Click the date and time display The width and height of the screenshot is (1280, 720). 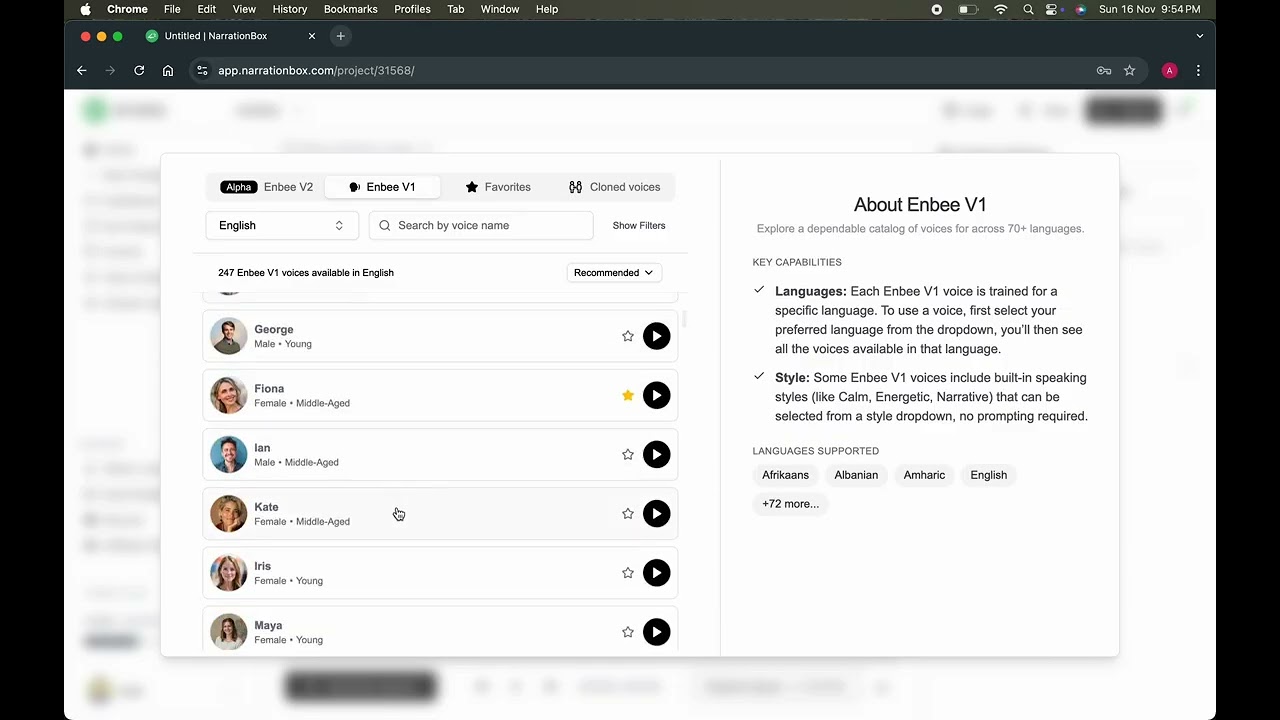coord(1150,9)
